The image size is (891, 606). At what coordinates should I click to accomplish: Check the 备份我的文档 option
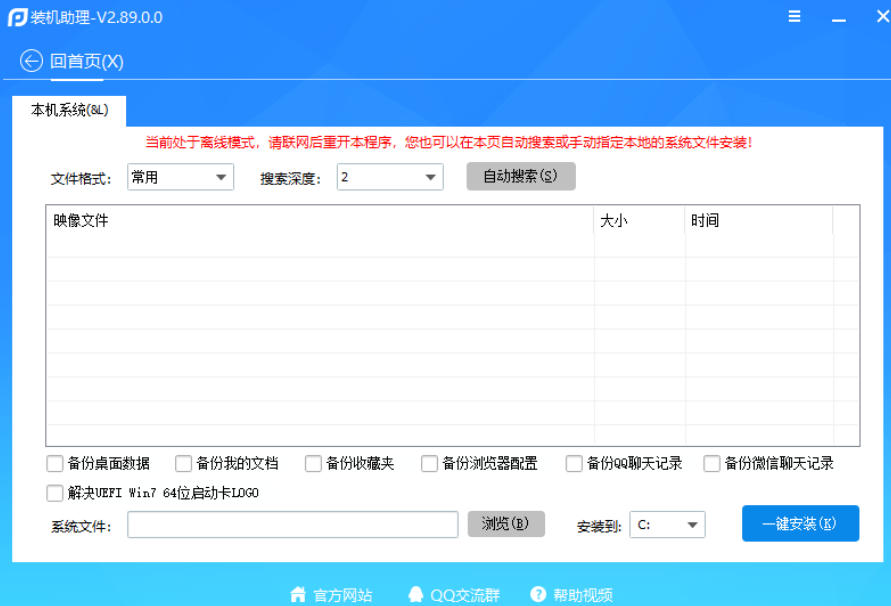pyautogui.click(x=184, y=463)
